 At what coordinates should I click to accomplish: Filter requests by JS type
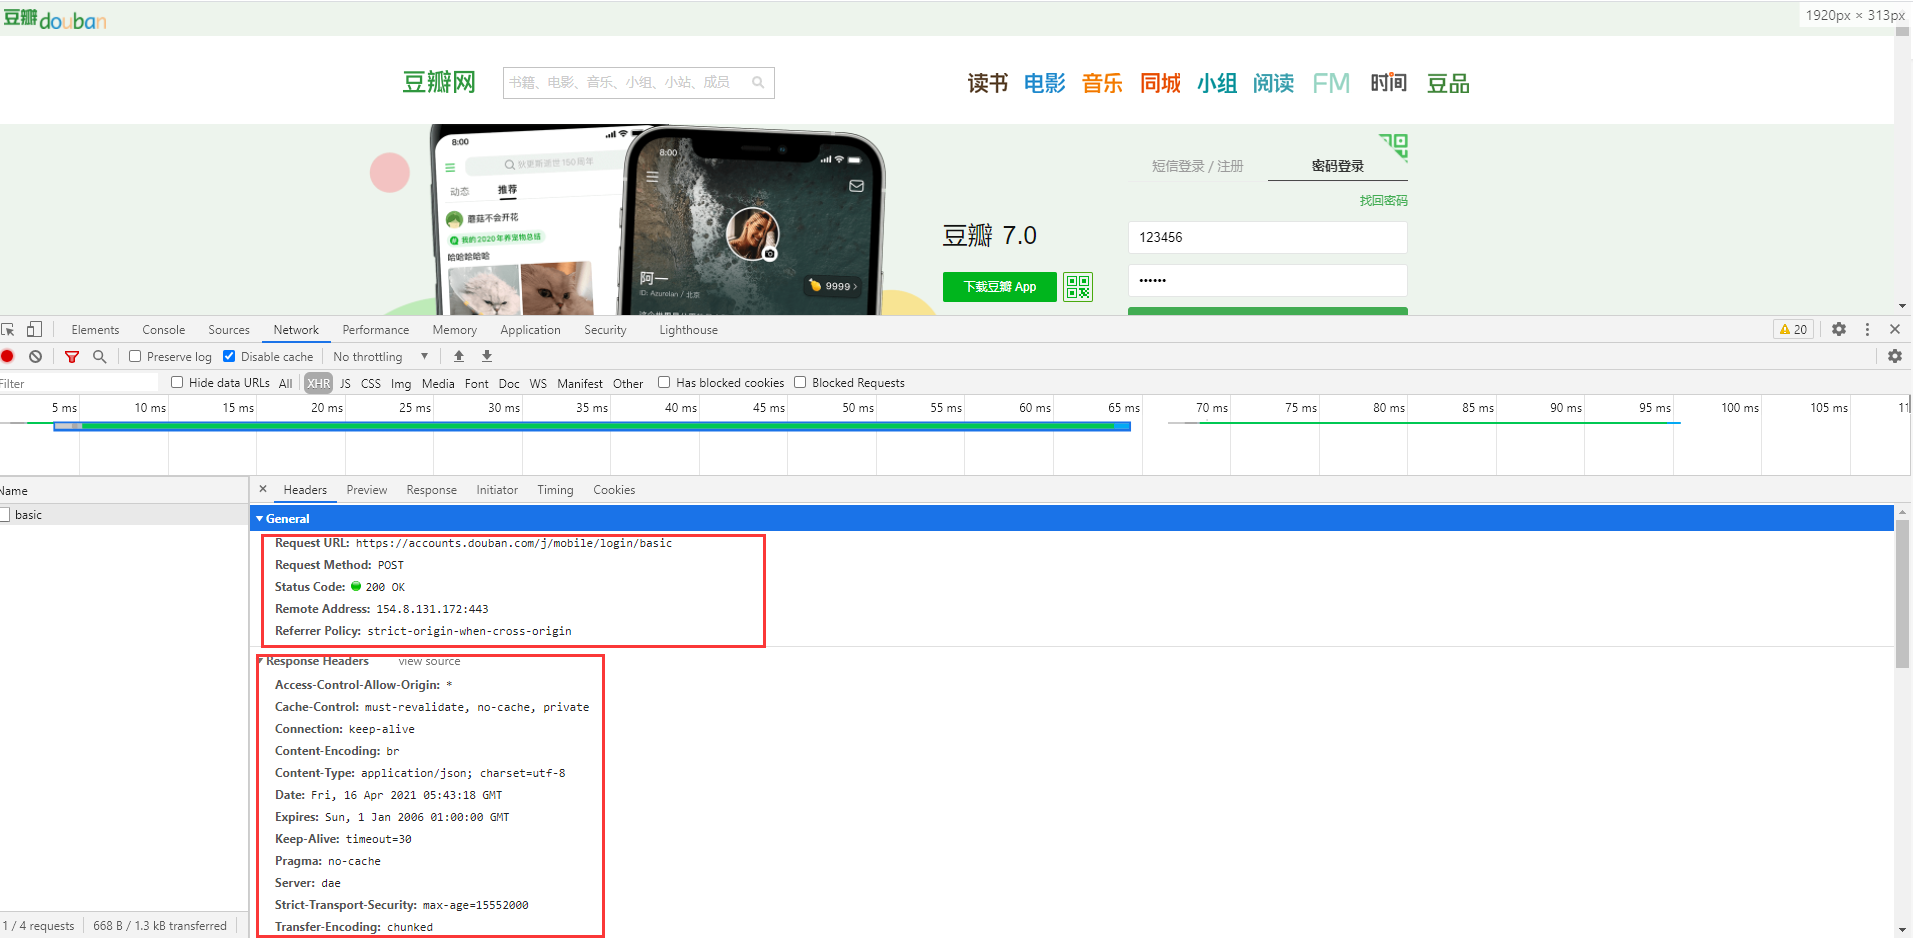tap(345, 383)
